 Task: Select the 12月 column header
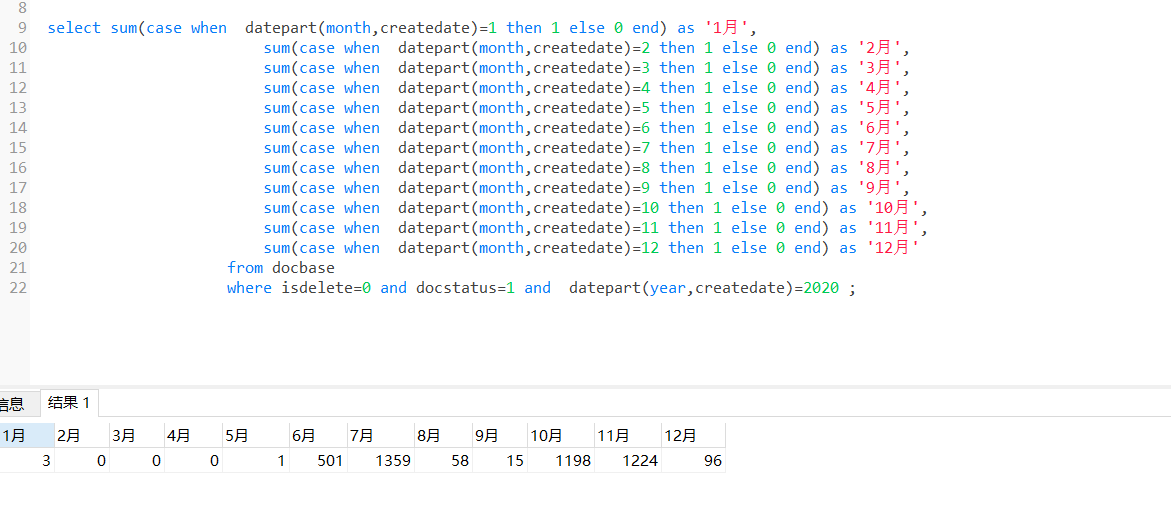click(693, 436)
